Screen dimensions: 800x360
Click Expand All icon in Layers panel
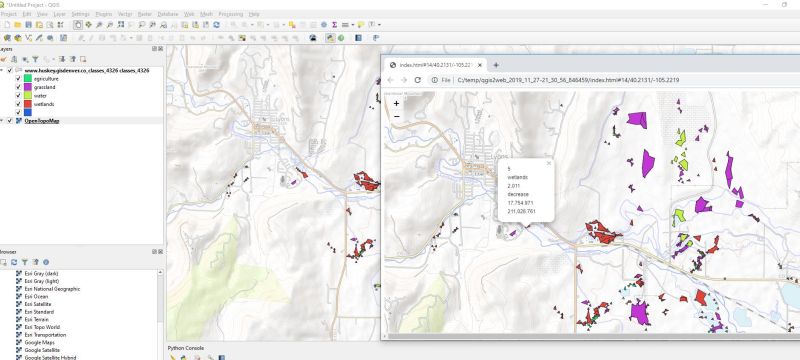(62, 59)
